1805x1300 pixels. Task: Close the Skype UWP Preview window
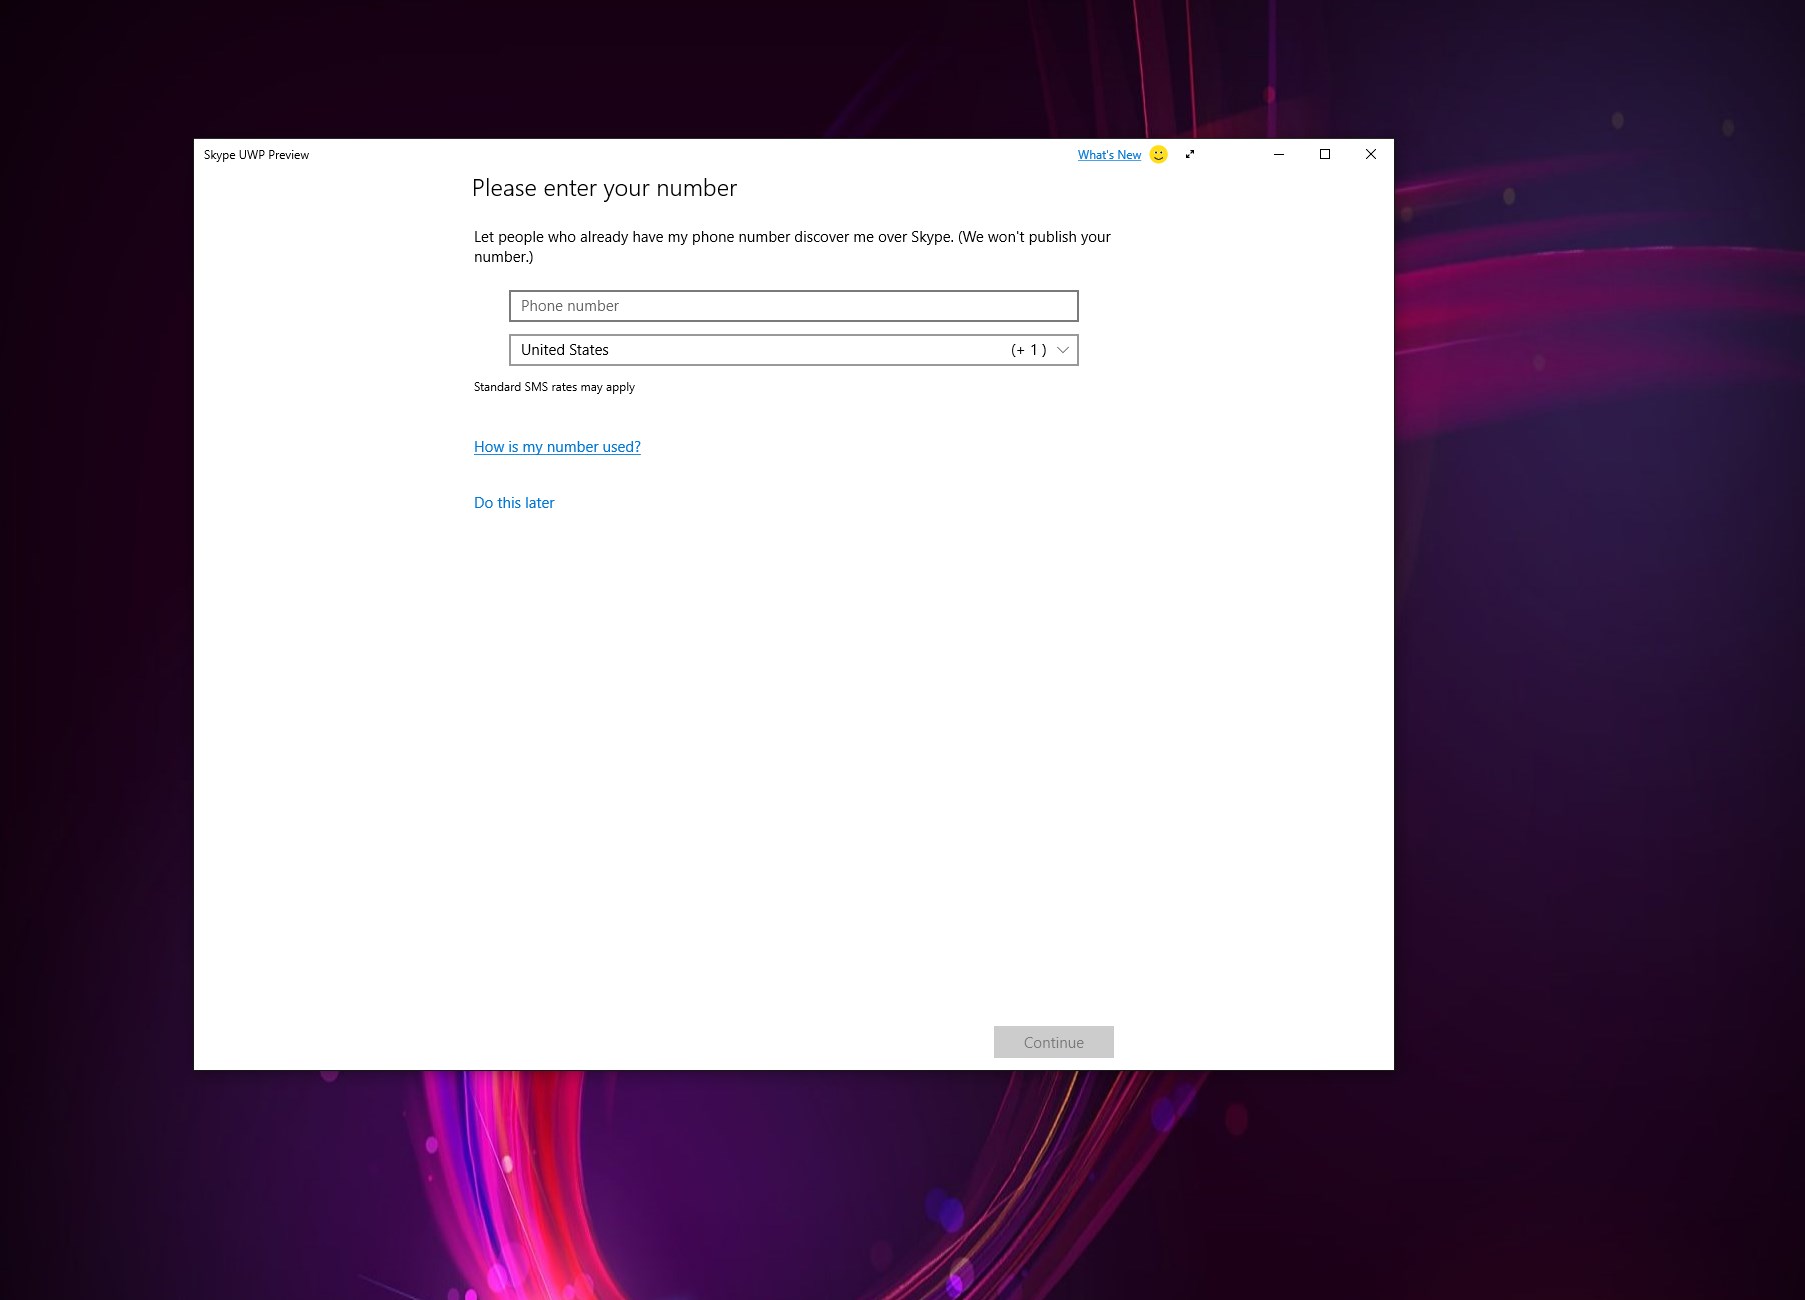[1370, 154]
